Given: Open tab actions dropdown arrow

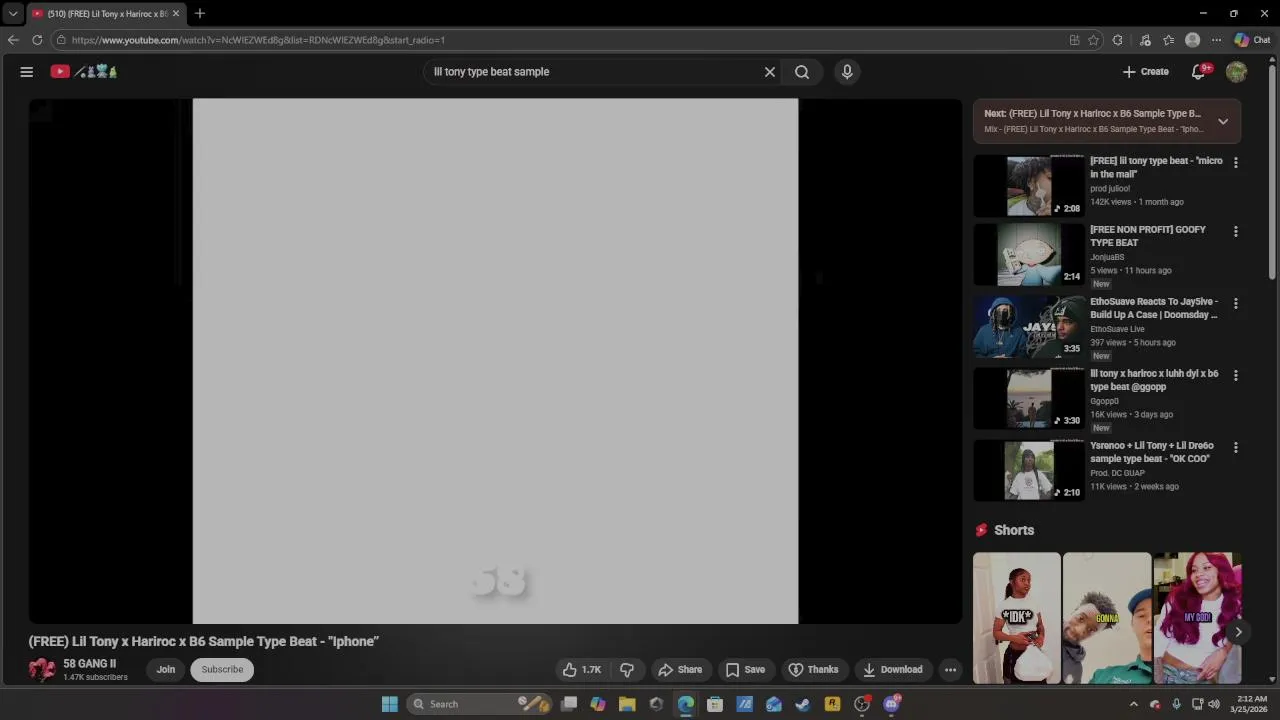Looking at the screenshot, I should pos(13,14).
